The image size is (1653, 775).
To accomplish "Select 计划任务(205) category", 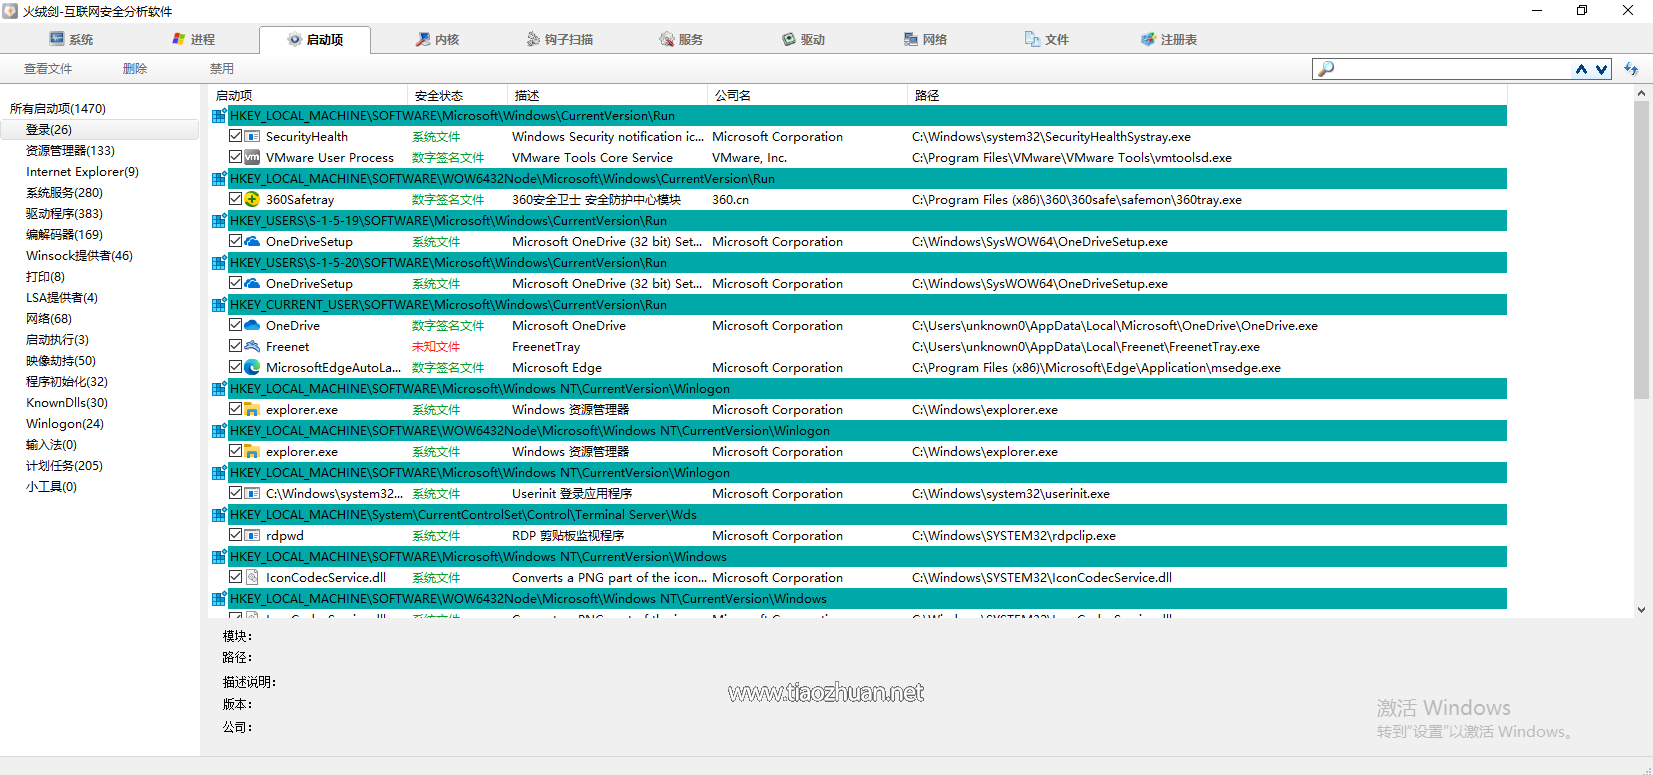I will coord(64,465).
